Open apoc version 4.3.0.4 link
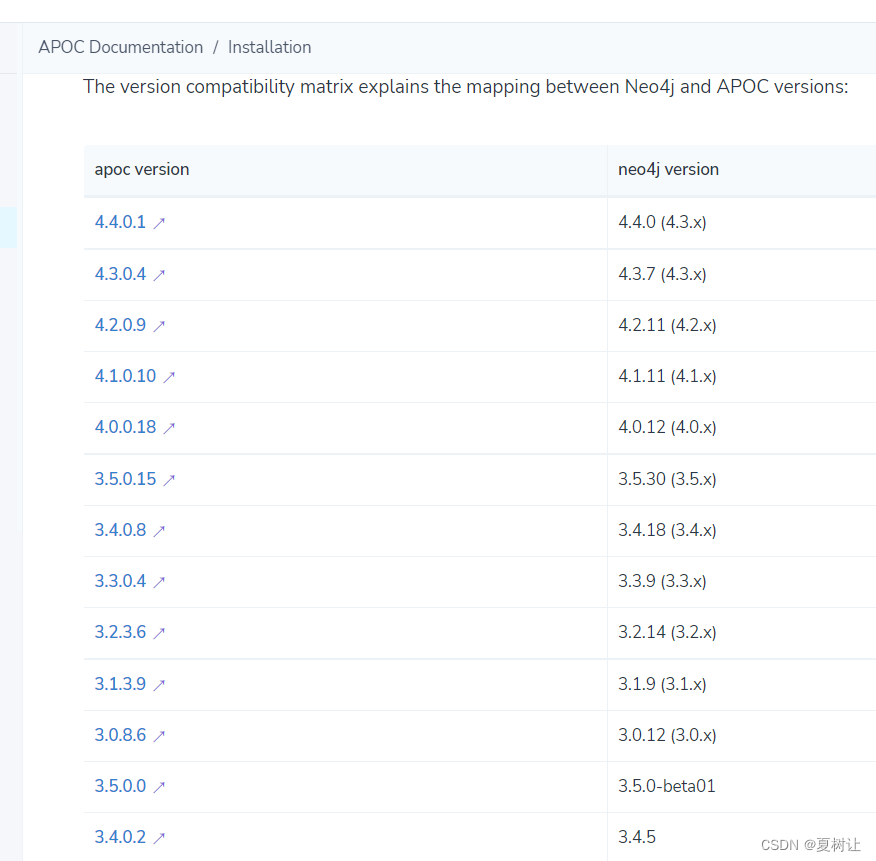This screenshot has width=876, height=861. pos(120,274)
